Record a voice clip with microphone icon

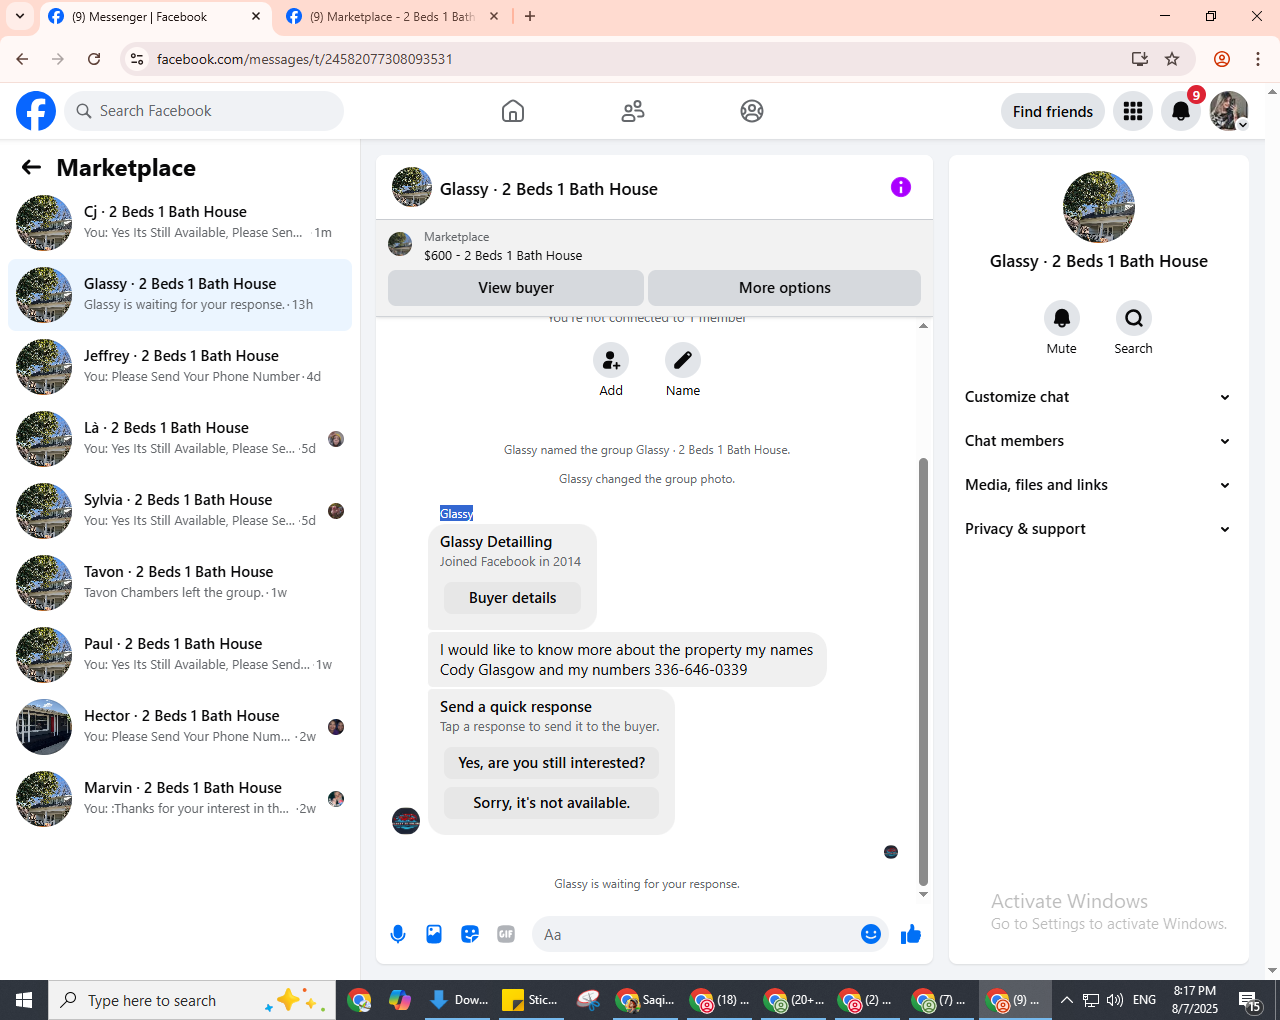tap(398, 934)
